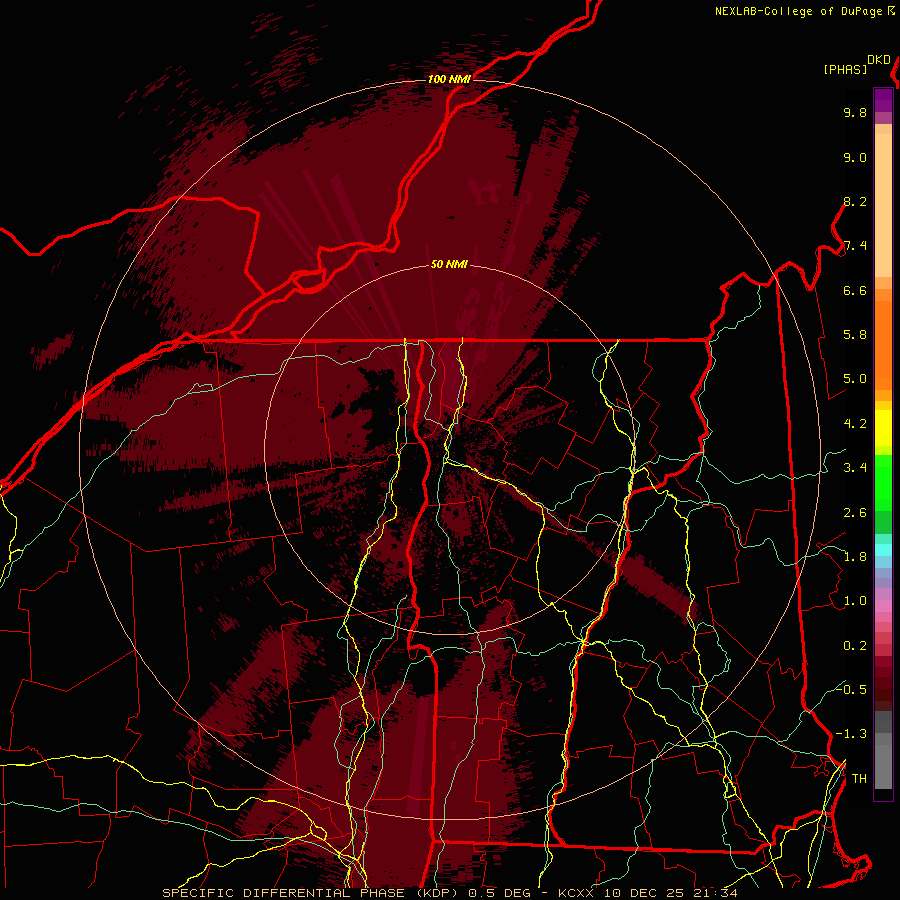Click the 3.4 scale value
This screenshot has width=900, height=900.
(855, 468)
